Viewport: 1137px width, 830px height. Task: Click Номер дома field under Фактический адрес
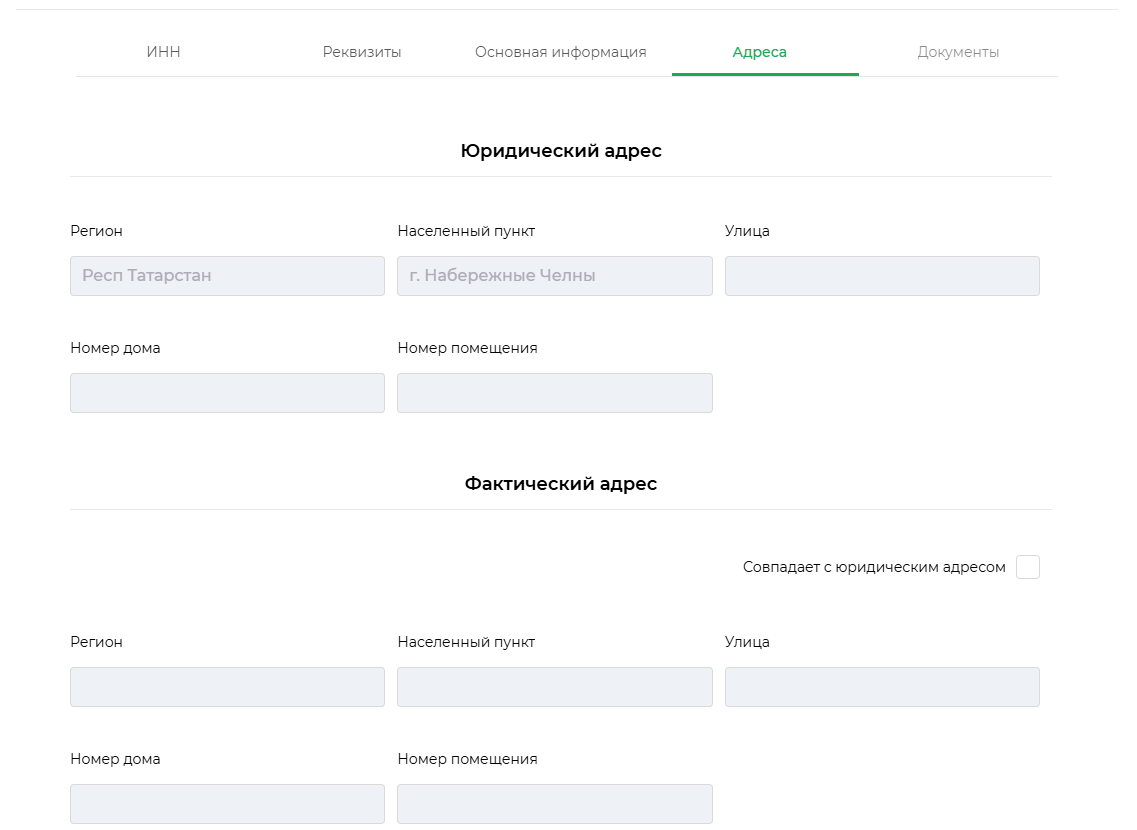(x=228, y=804)
